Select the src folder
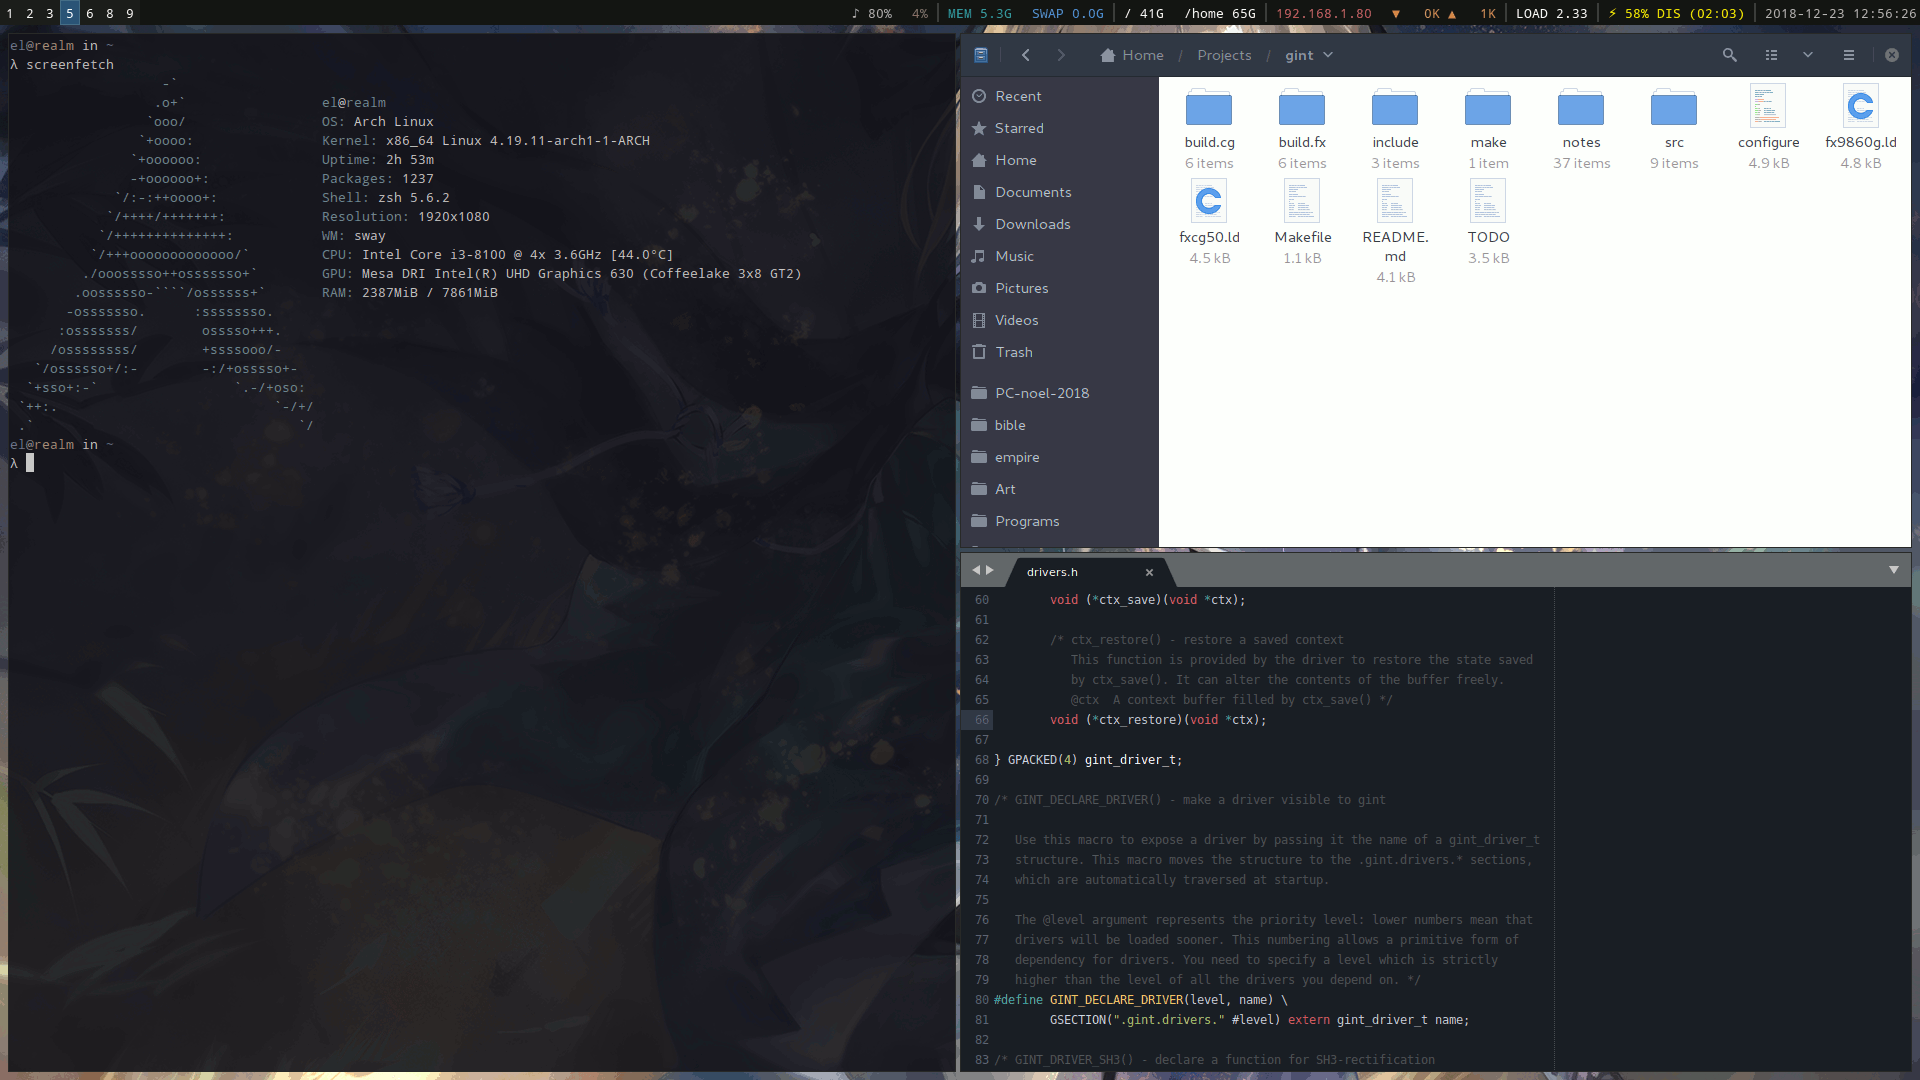 coord(1674,127)
